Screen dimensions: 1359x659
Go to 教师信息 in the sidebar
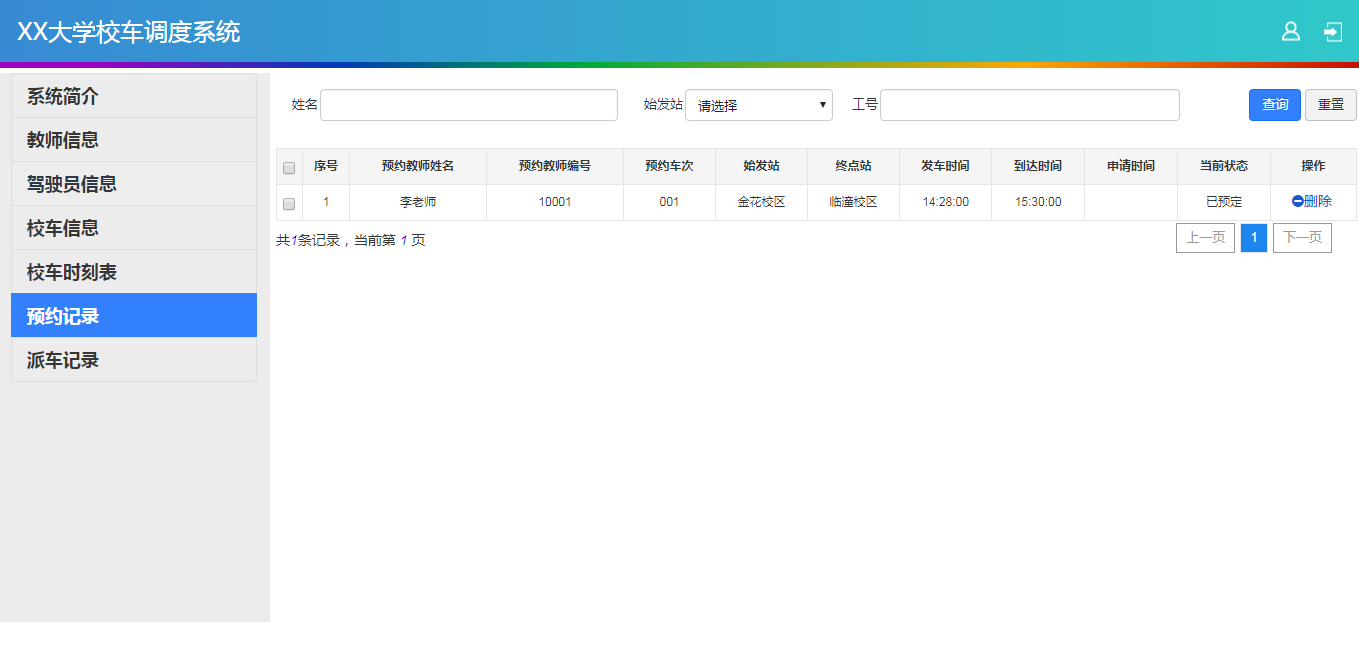134,140
